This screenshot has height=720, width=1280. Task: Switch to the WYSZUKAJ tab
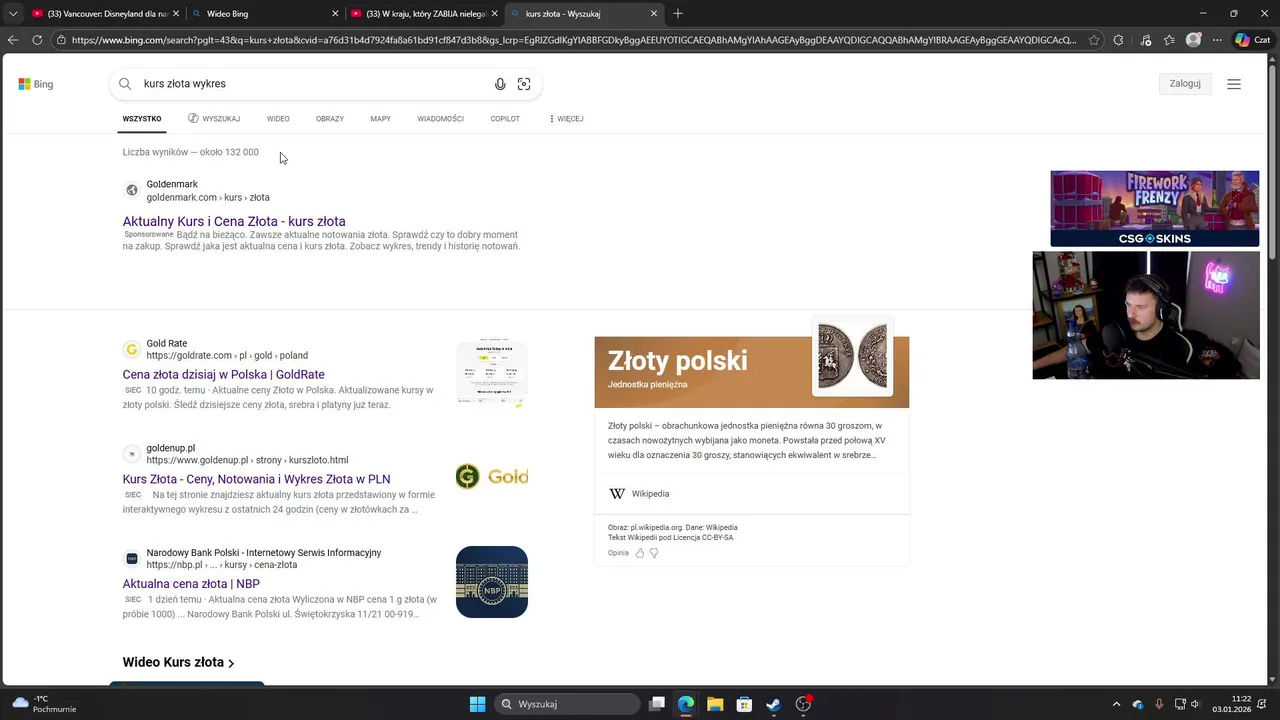coord(214,119)
